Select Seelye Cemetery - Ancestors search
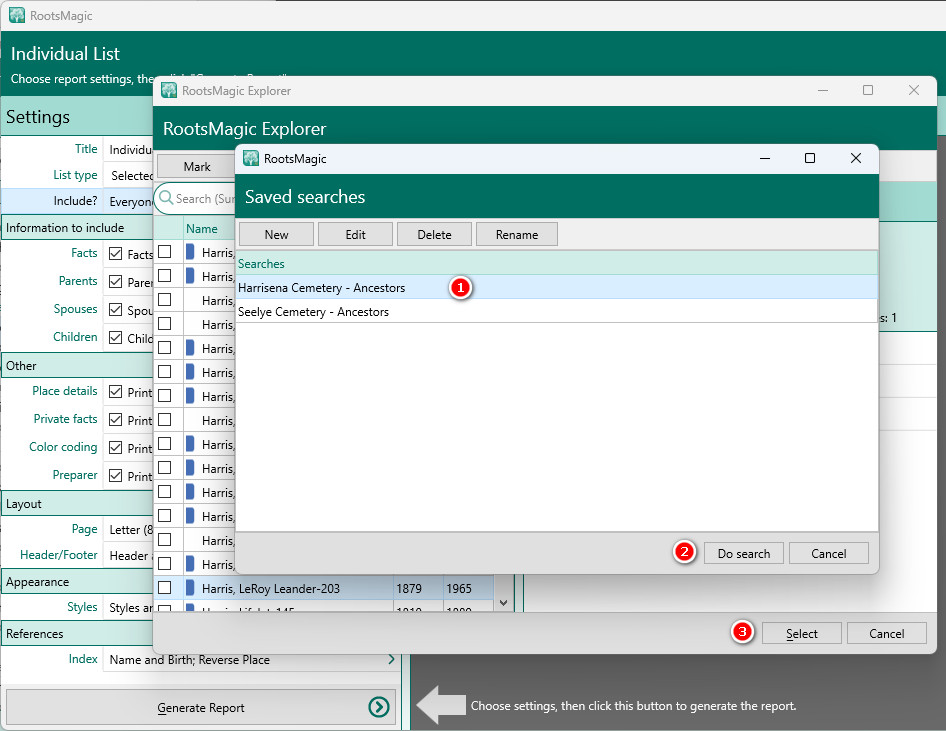 [x=556, y=312]
